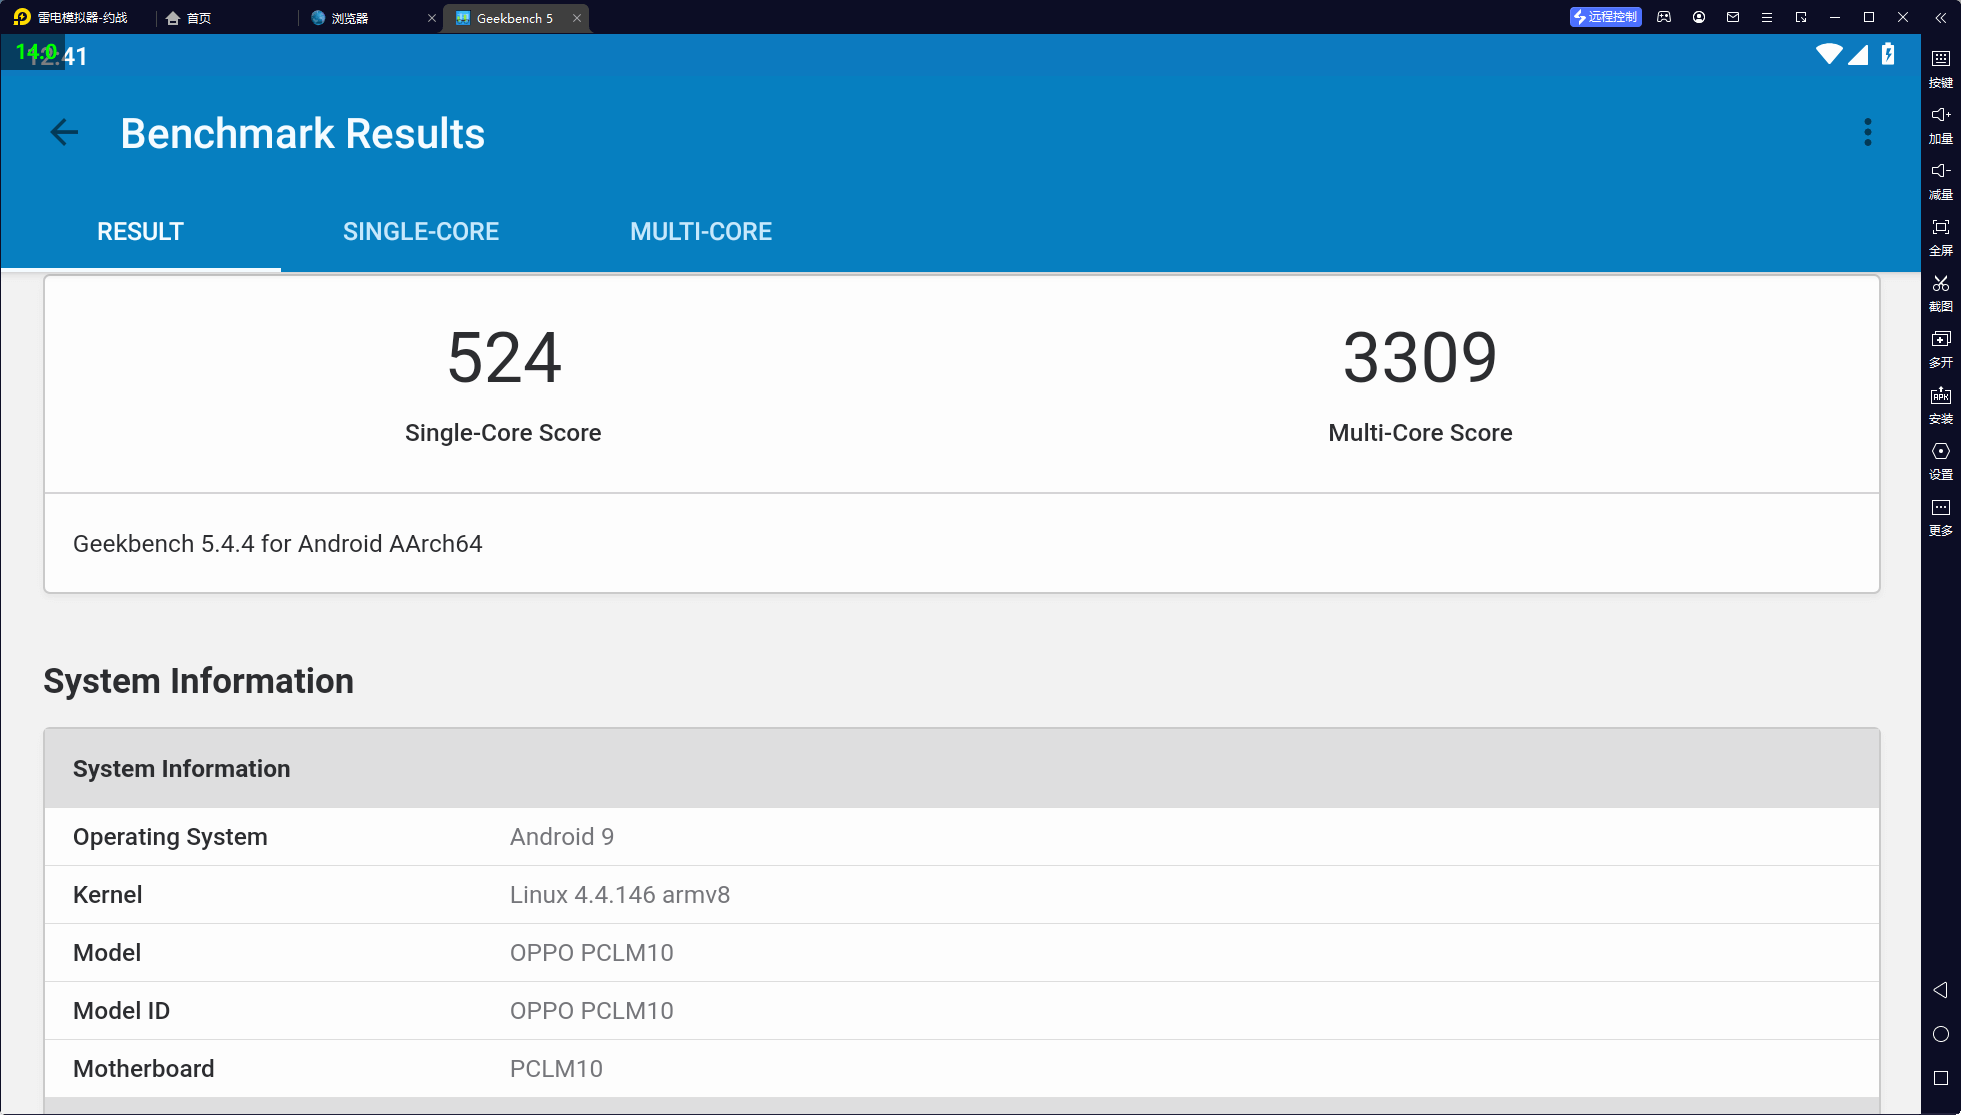
Task: Switch to the MULTI-CORE tab
Action: [700, 231]
